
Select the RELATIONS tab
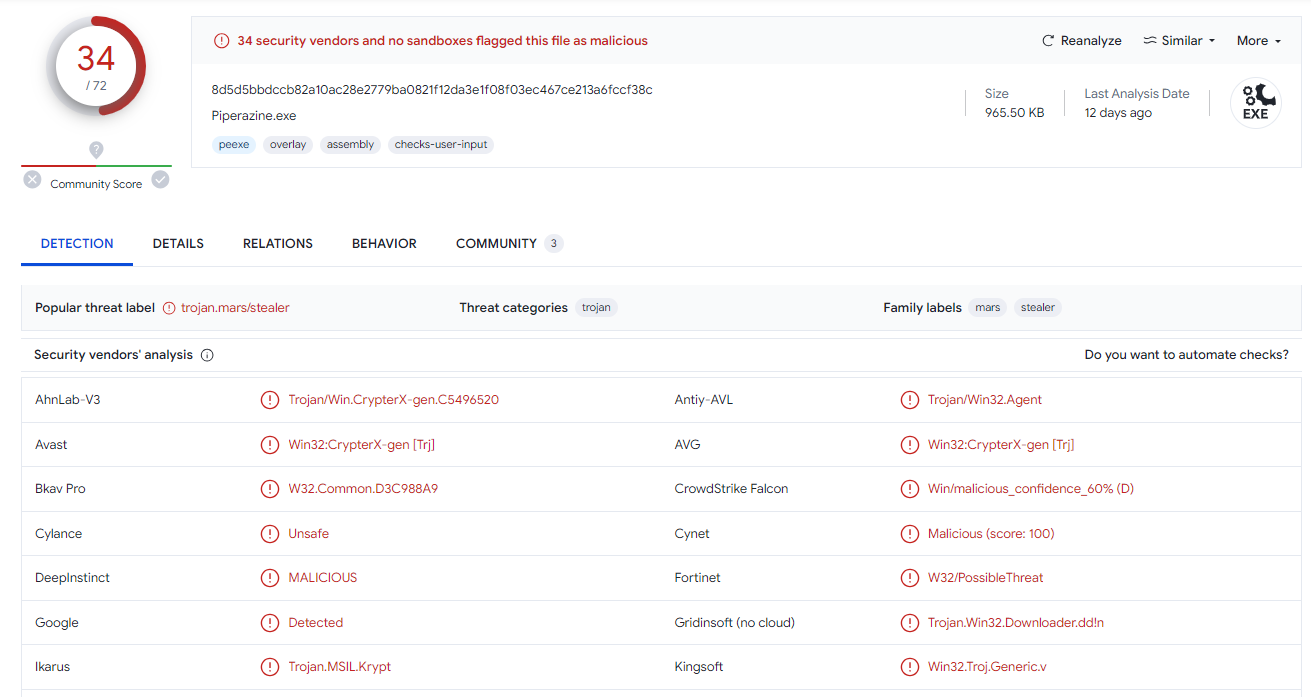278,243
